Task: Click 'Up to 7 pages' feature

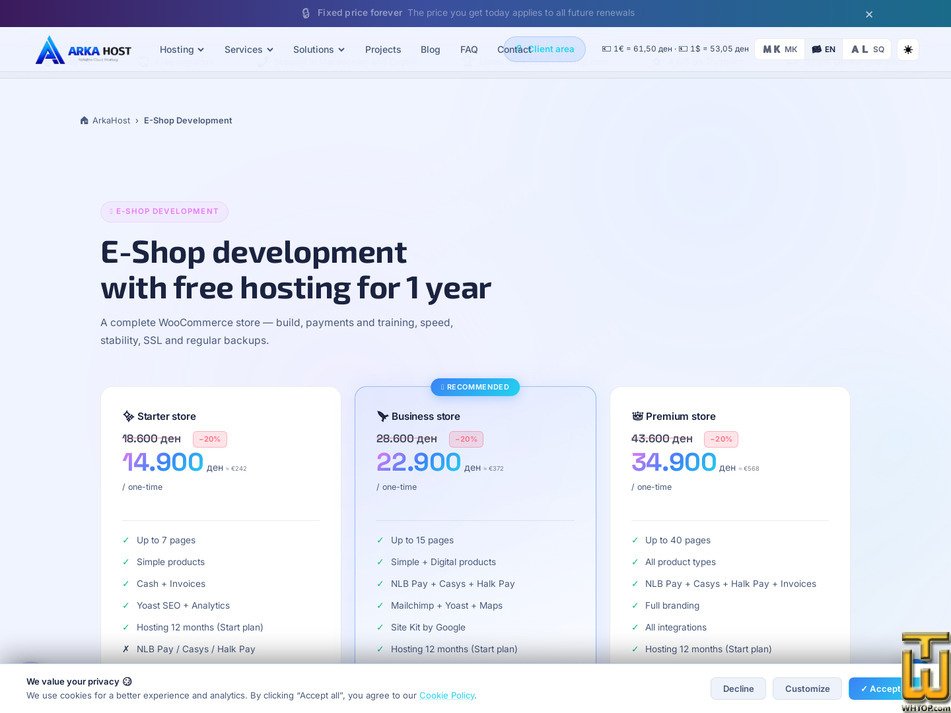Action: tap(166, 540)
